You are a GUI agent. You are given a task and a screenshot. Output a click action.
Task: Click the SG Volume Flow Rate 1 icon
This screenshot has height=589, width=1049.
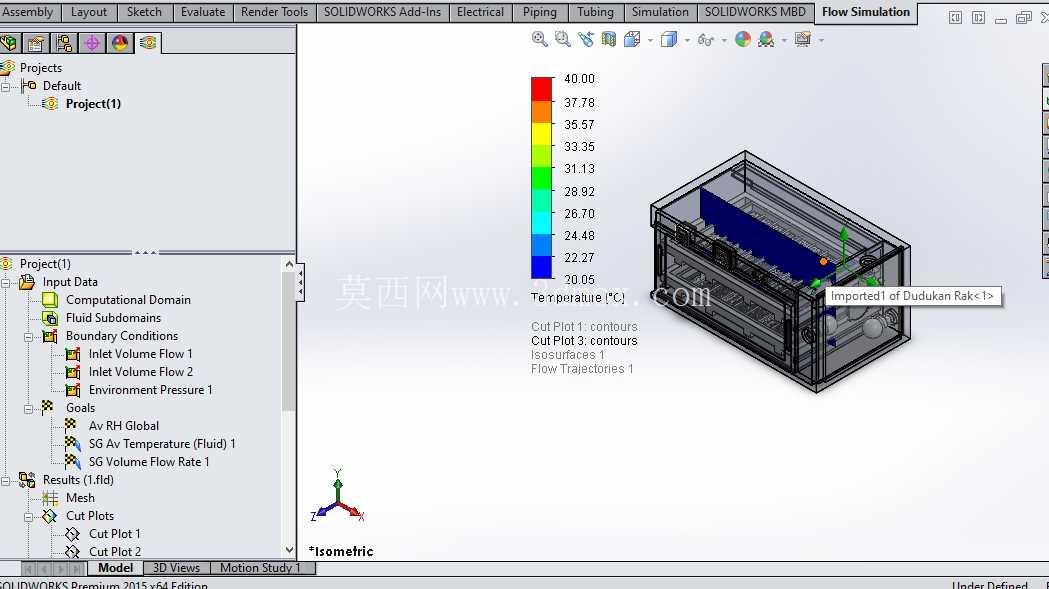point(73,462)
